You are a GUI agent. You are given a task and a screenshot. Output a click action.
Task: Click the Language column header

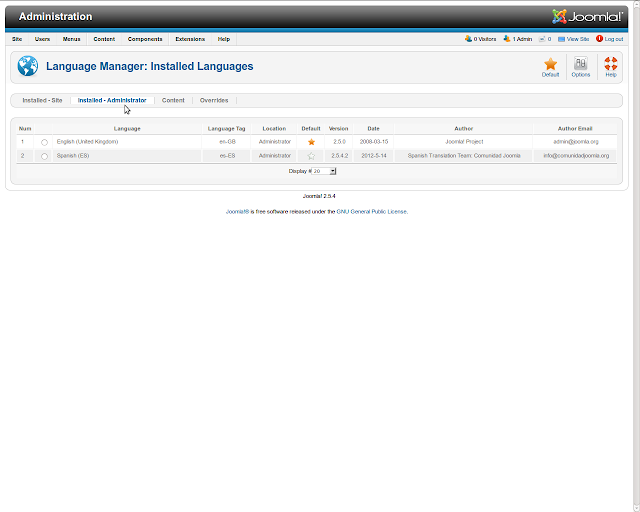[x=127, y=129]
